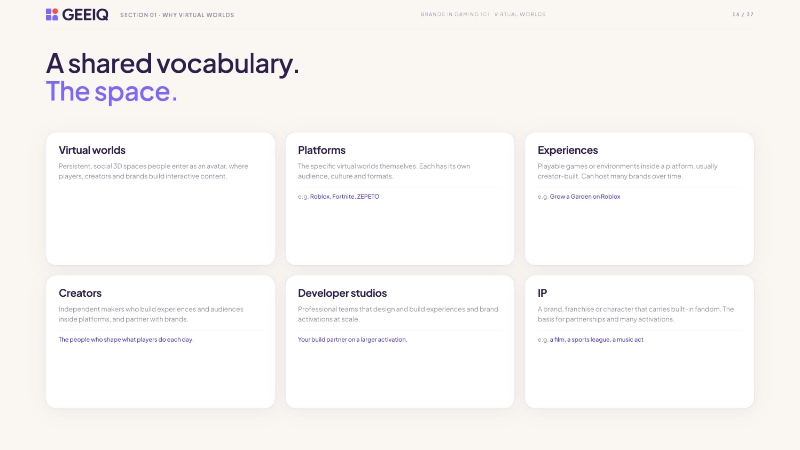
Task: Click the IP card description paragraph
Action: [636, 314]
